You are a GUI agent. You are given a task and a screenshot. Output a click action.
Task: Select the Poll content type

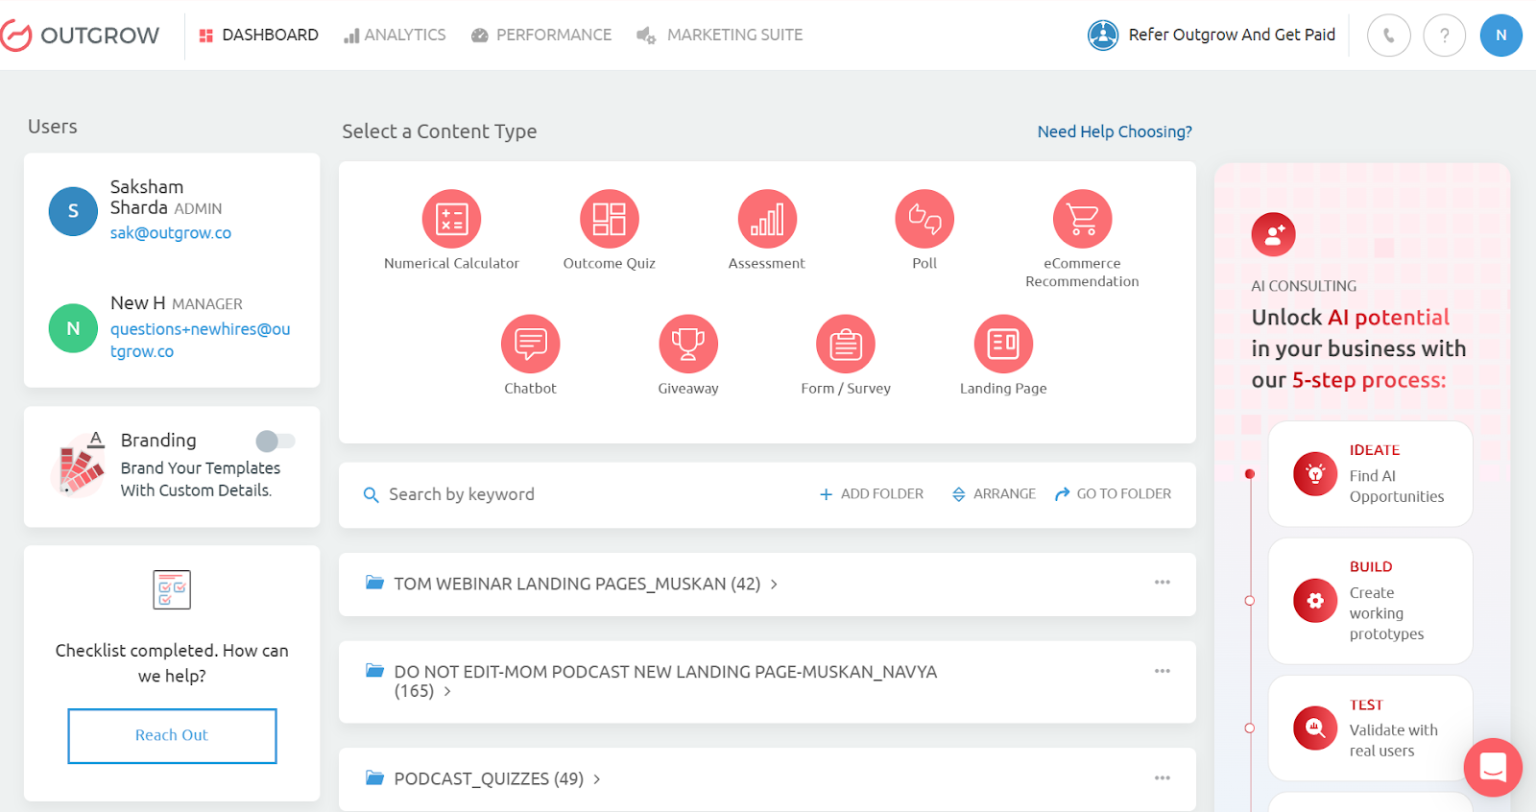tap(923, 218)
